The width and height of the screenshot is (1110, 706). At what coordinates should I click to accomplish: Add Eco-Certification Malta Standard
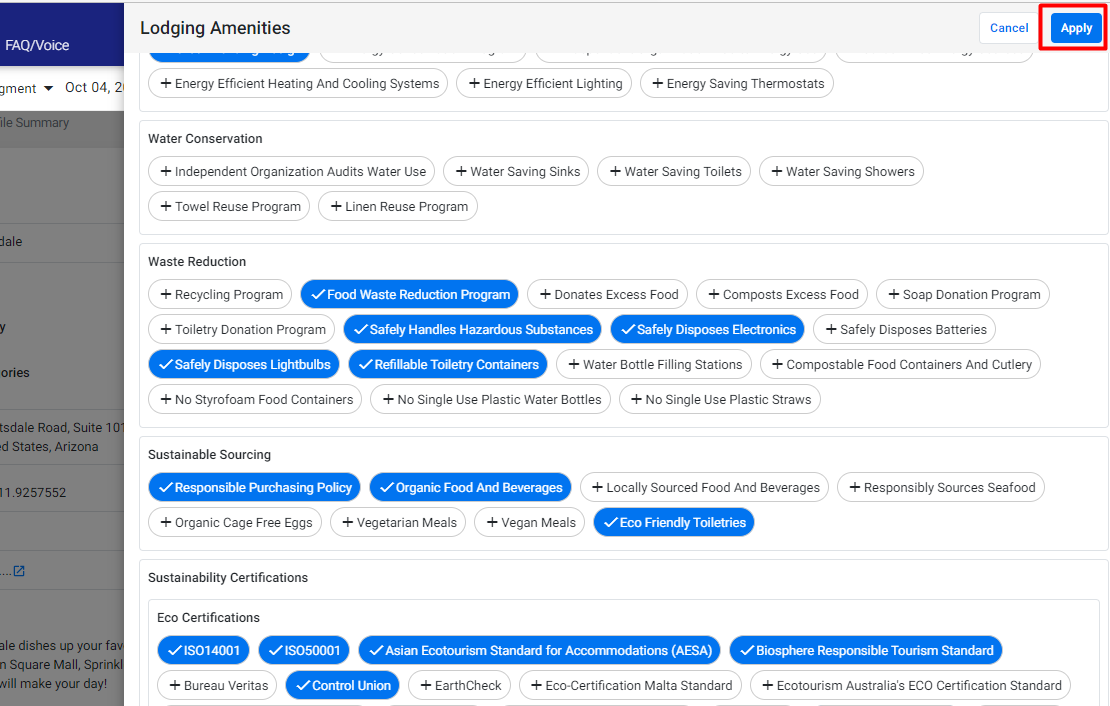630,685
